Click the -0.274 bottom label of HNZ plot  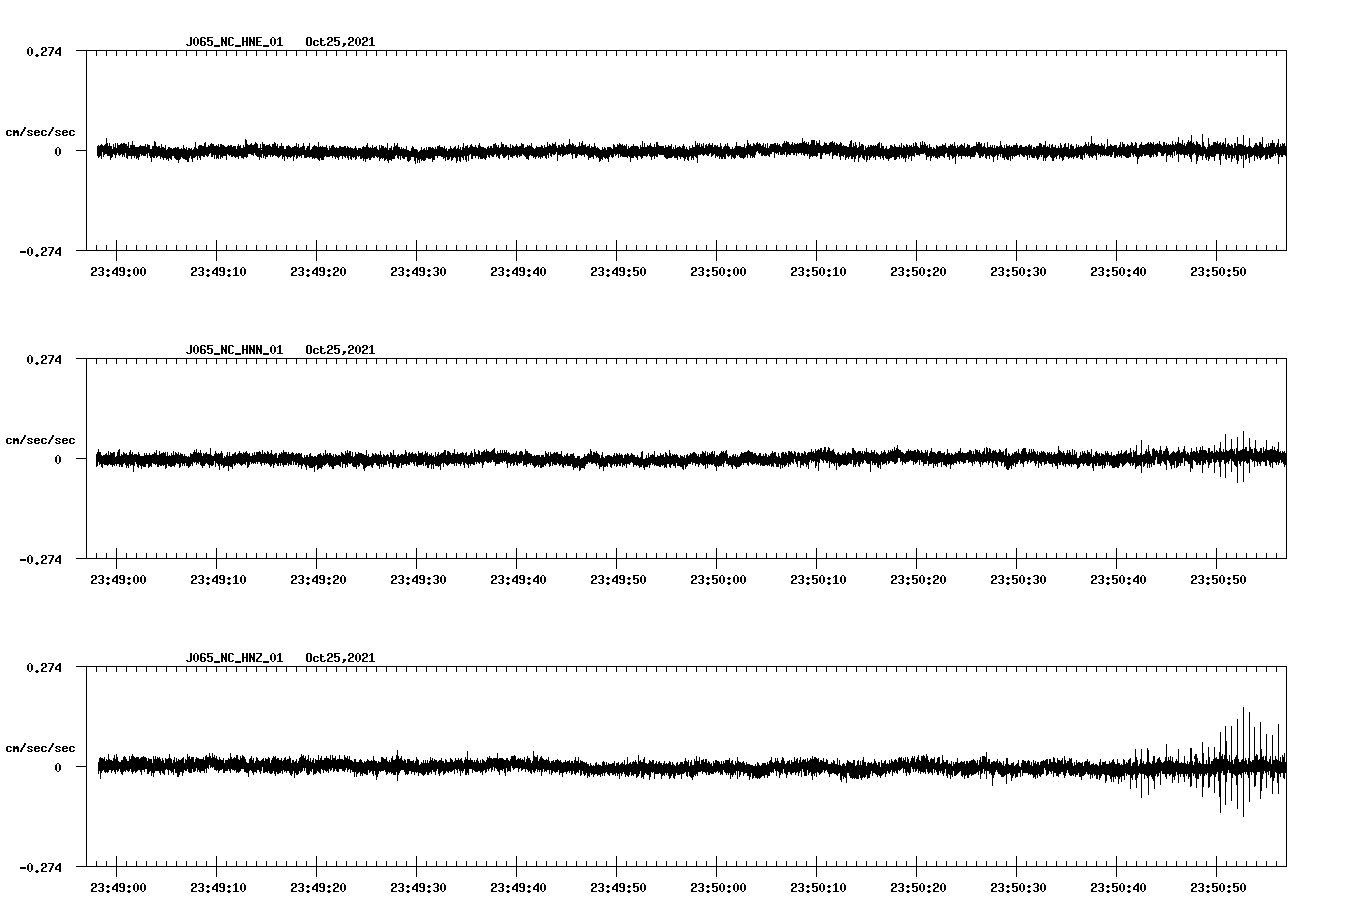(40, 867)
